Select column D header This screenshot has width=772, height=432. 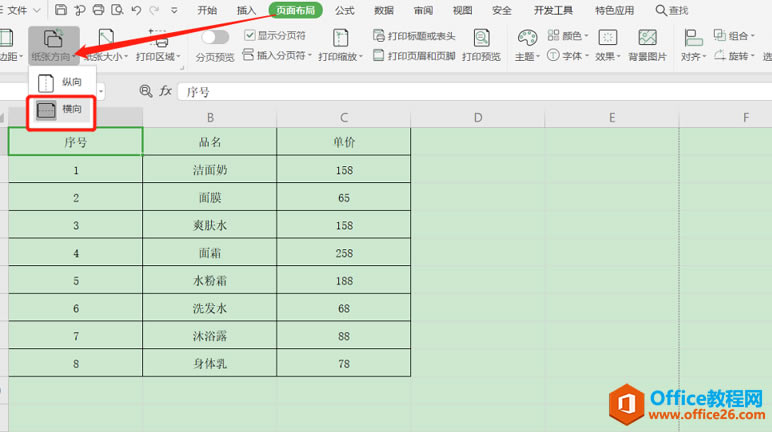click(478, 118)
